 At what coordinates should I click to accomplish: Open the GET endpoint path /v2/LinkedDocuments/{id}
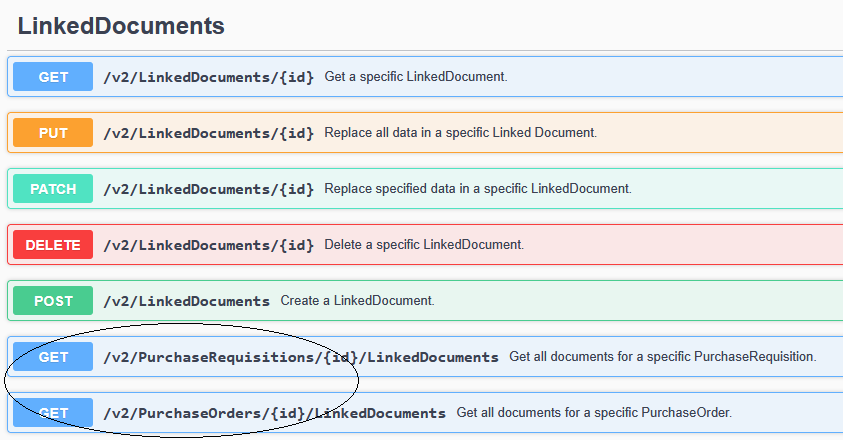pos(208,77)
